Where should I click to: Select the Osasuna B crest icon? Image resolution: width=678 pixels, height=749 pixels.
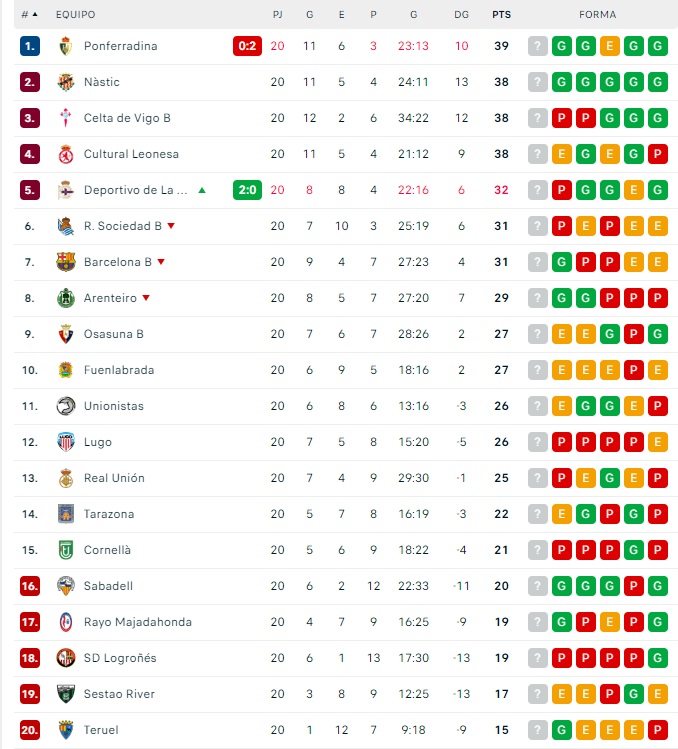click(x=66, y=334)
